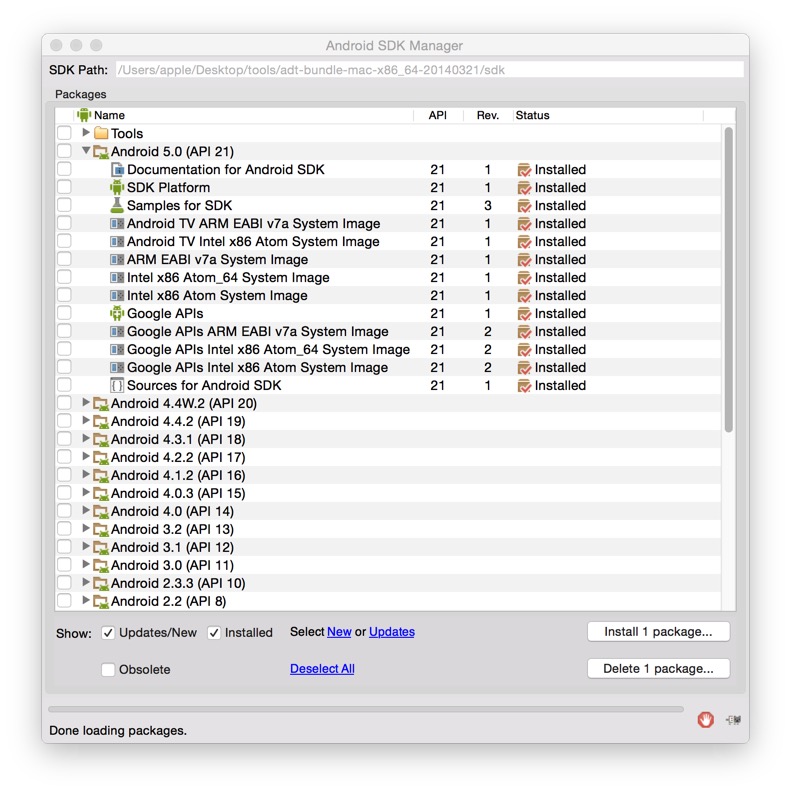The width and height of the screenshot is (791, 793).
Task: Click the Google APIs ARM EABI v7a image icon
Action: pos(117,331)
